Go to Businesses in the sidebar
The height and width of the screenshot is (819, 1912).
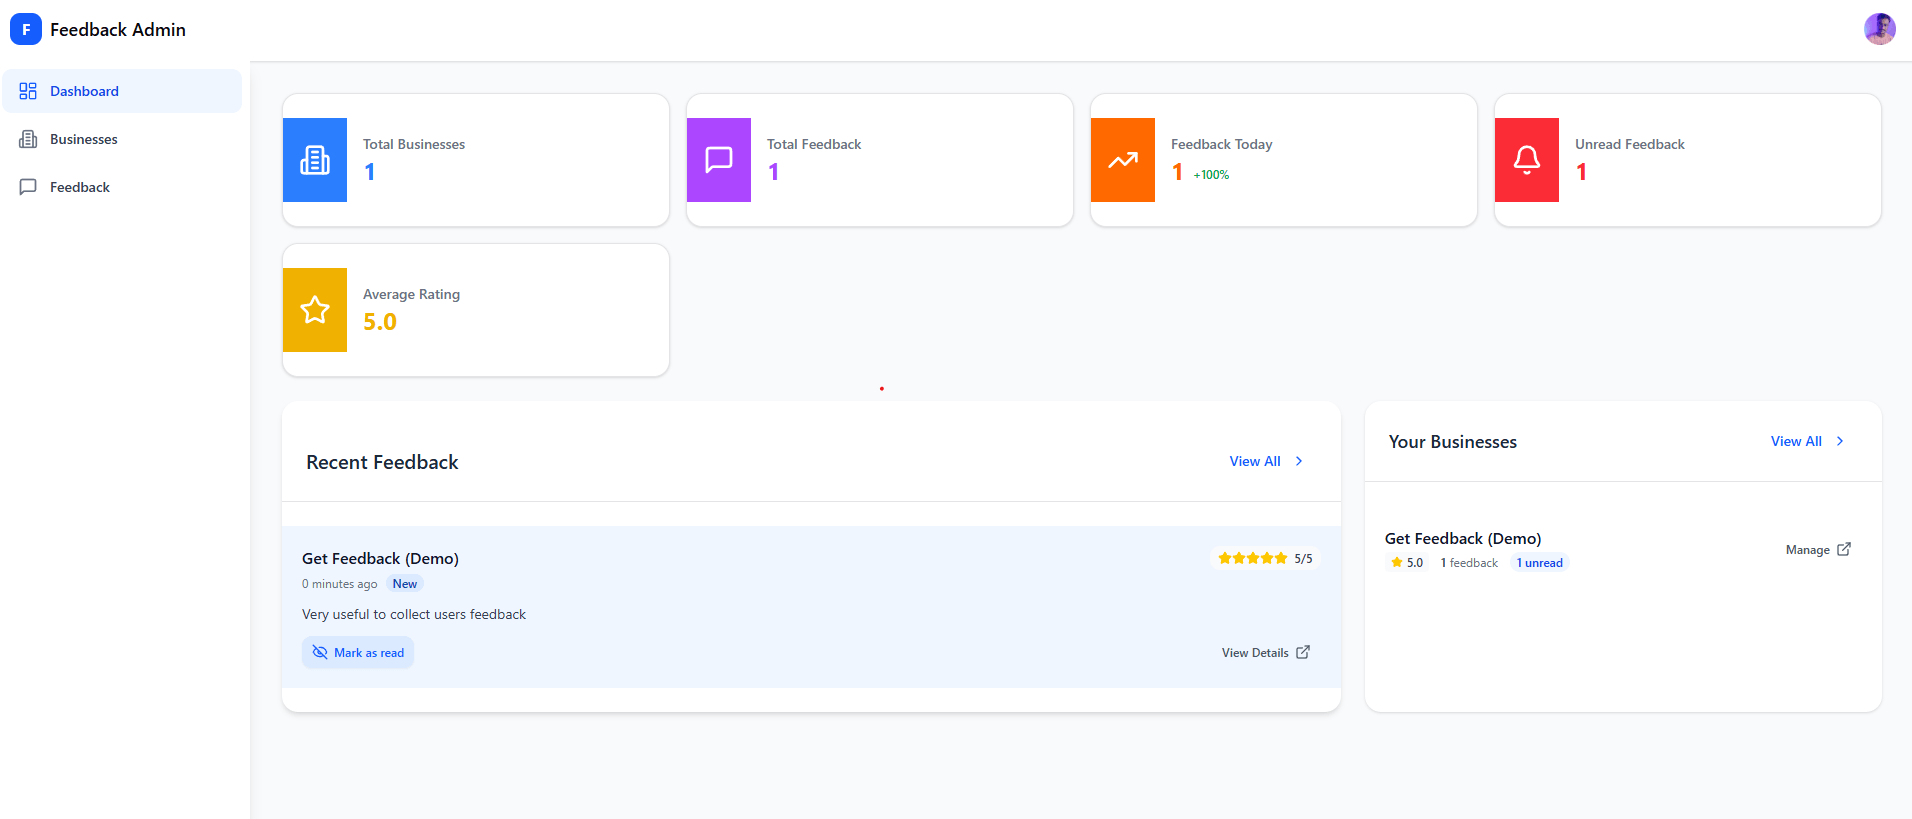[122, 139]
